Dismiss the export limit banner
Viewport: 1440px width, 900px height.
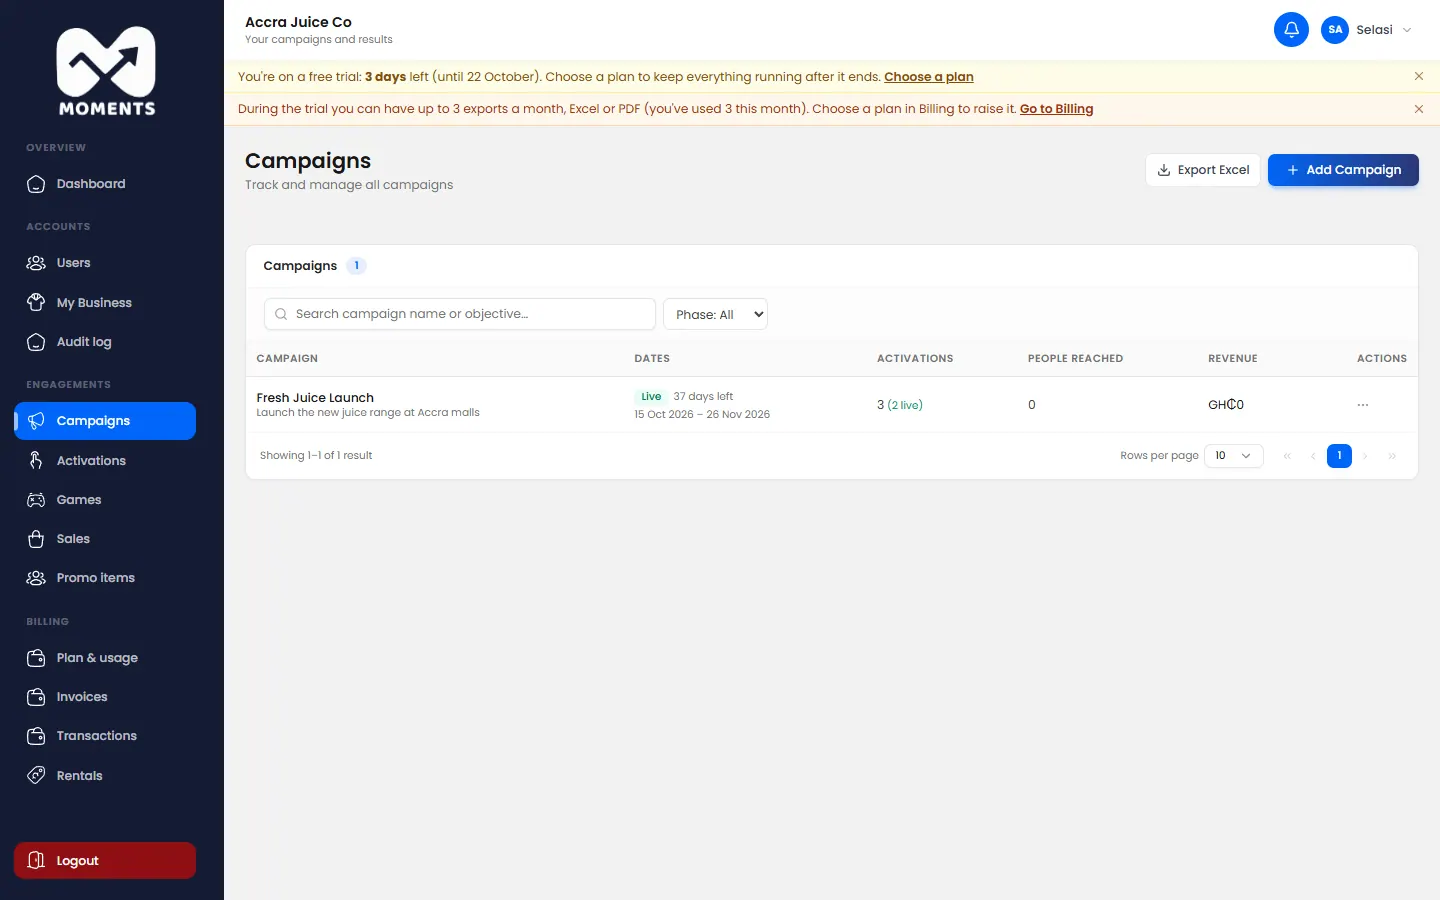(x=1419, y=109)
